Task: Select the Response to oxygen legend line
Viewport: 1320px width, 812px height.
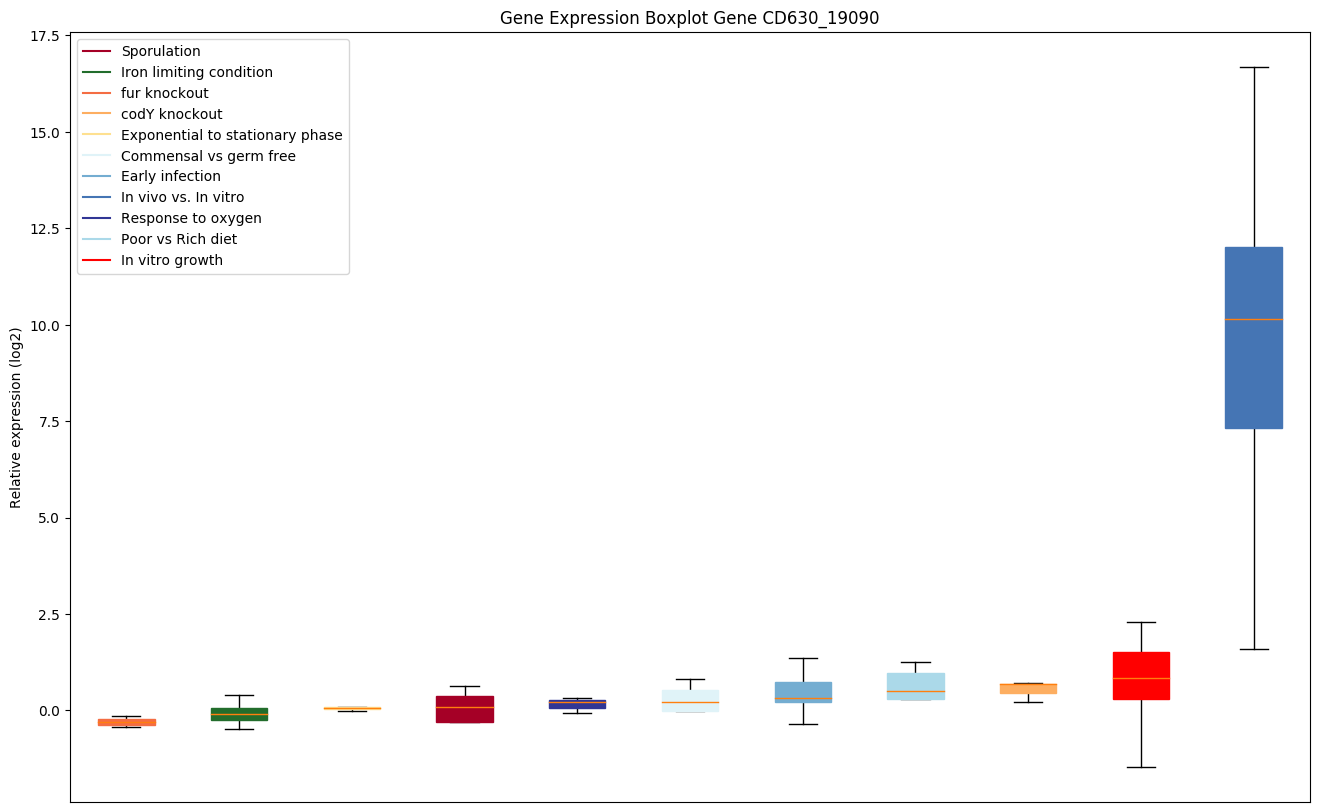Action: click(97, 218)
